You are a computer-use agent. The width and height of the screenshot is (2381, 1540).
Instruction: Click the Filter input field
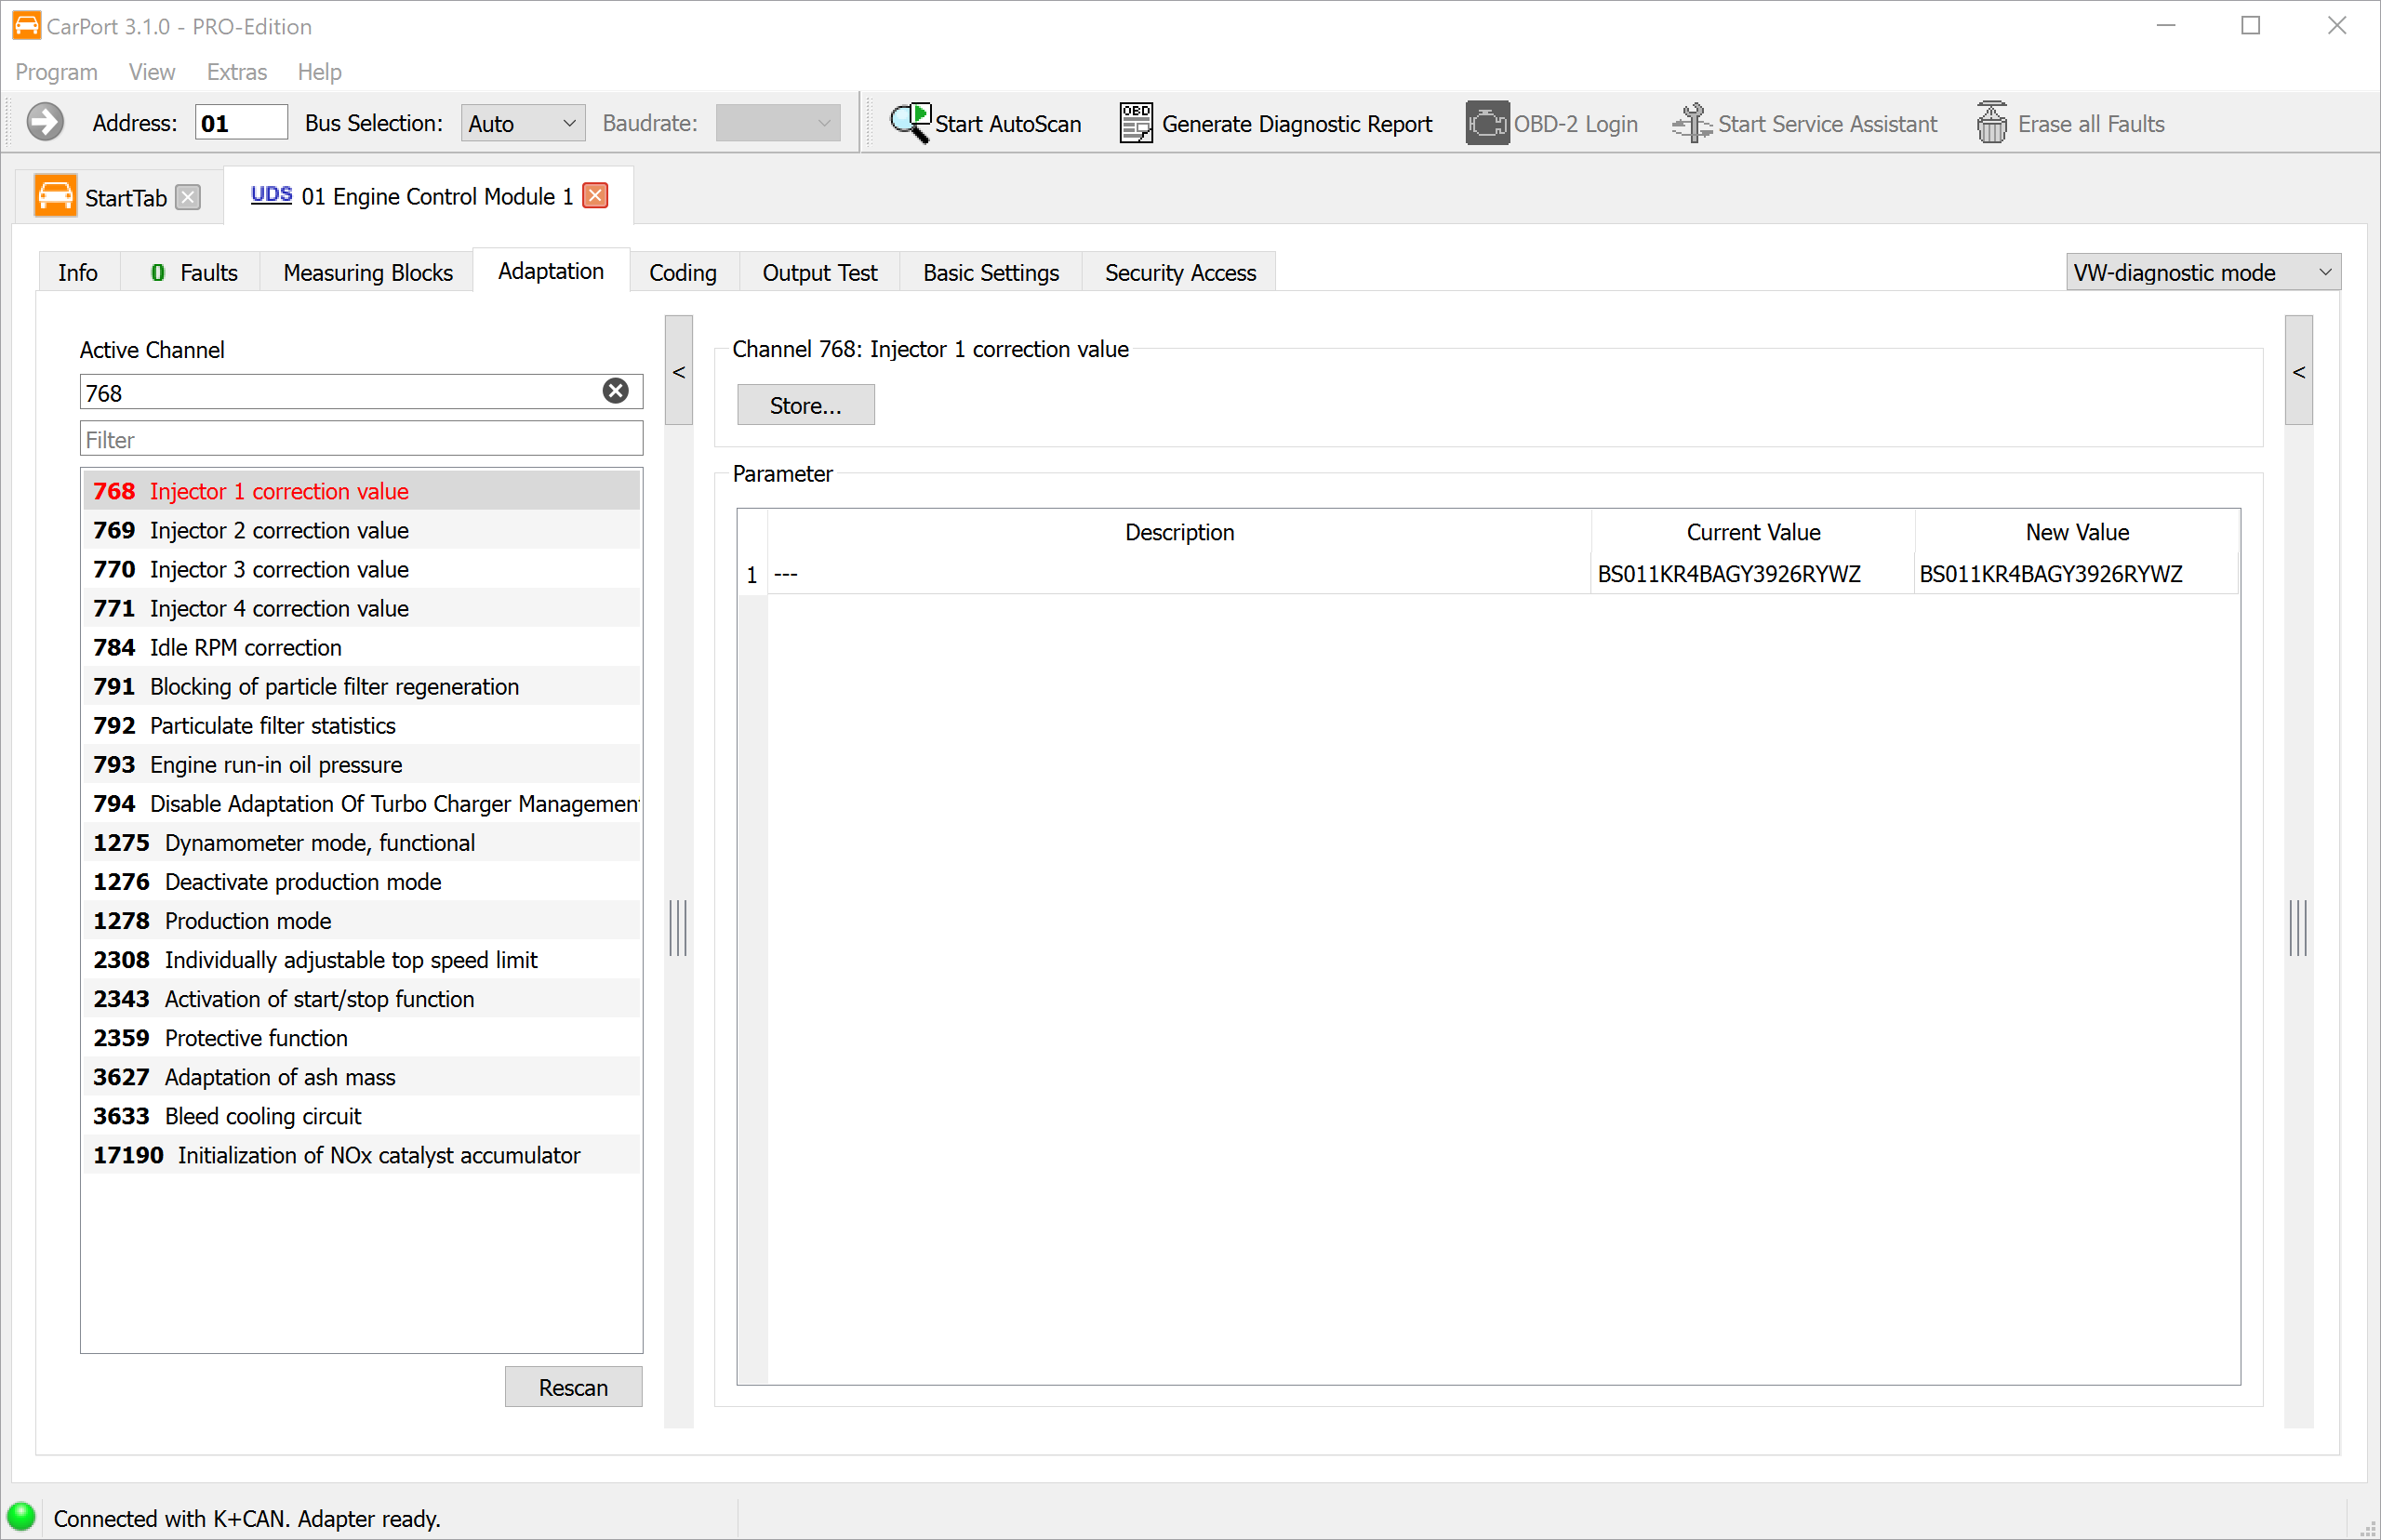[360, 438]
